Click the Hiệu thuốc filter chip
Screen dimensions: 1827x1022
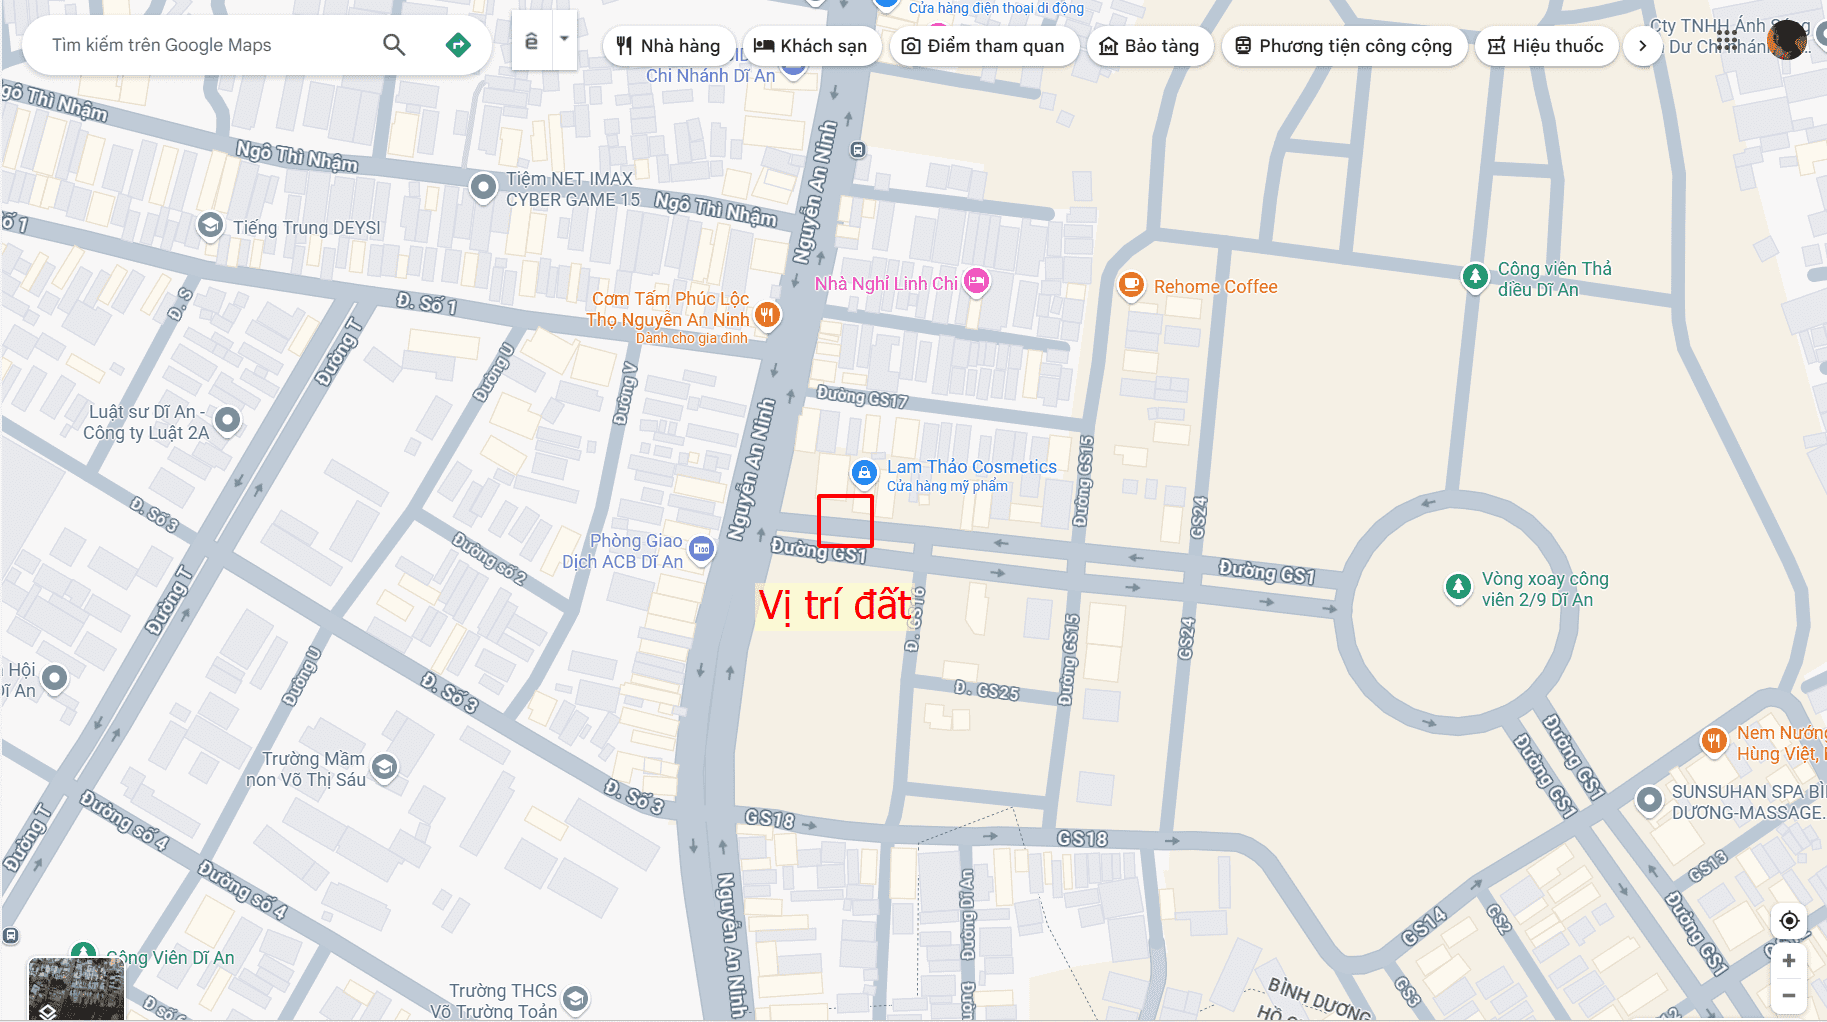coord(1546,46)
